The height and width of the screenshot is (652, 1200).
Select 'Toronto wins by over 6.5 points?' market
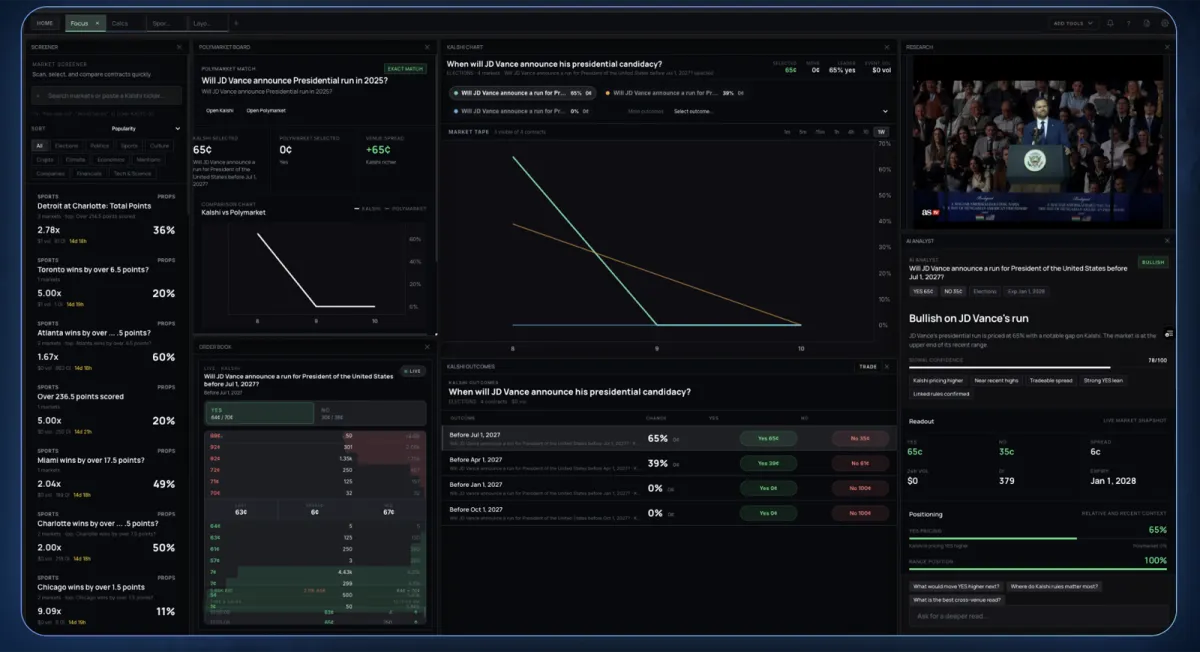104,281
